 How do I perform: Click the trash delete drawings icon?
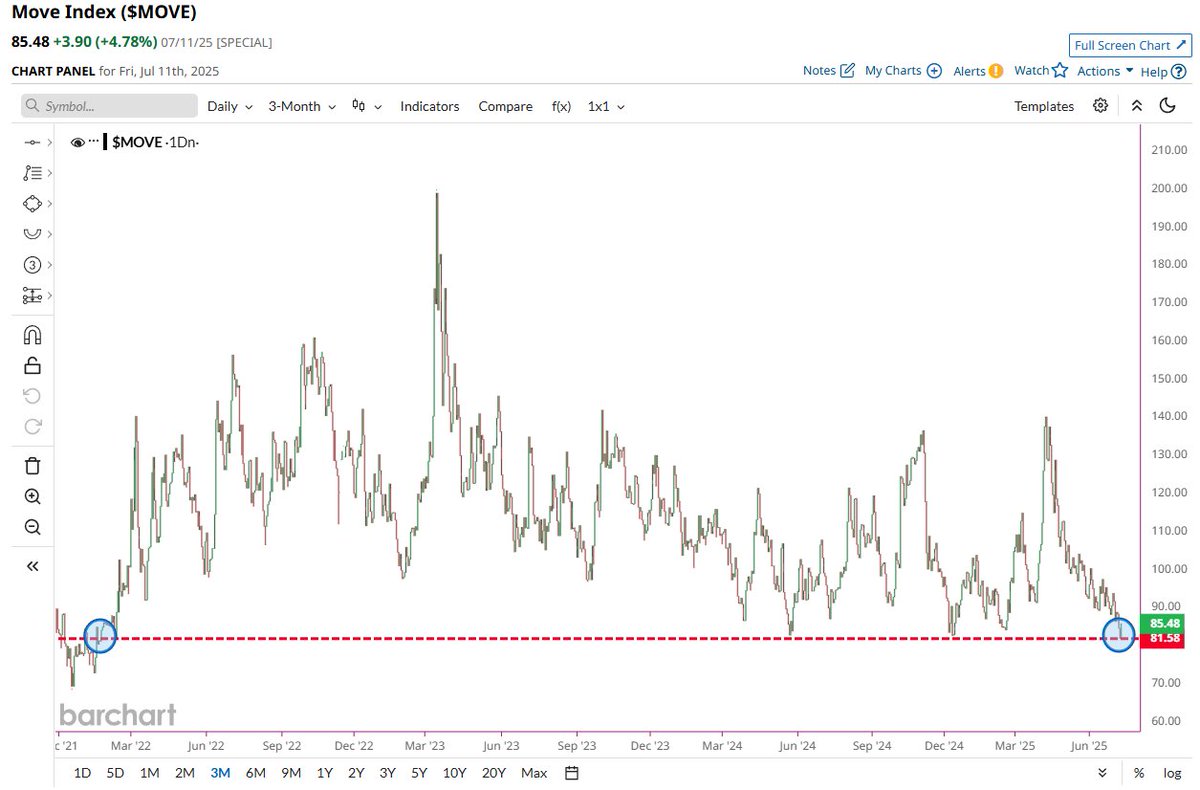pos(32,465)
